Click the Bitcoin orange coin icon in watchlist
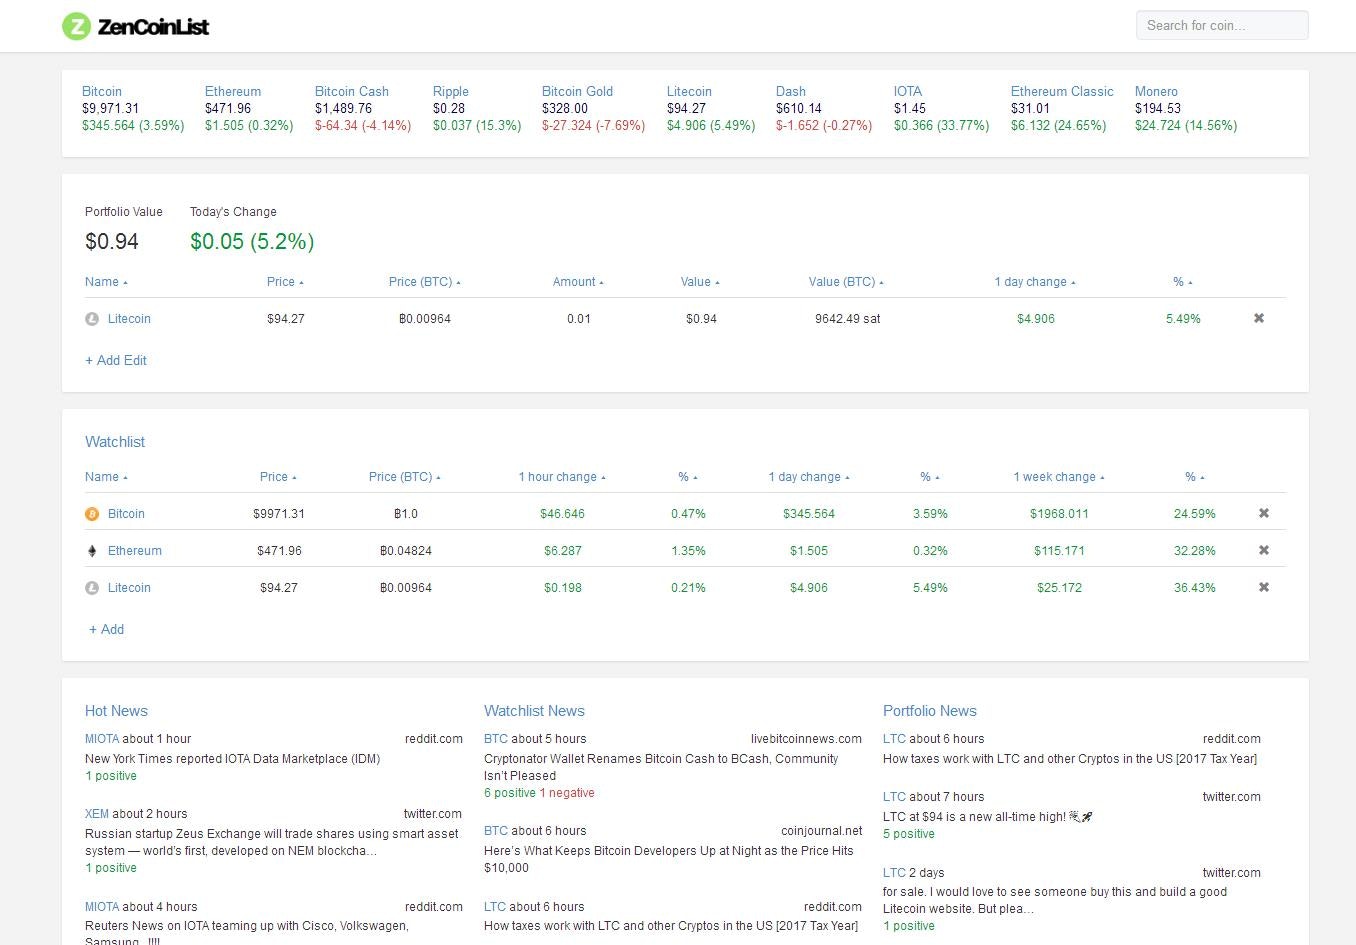Image resolution: width=1356 pixels, height=945 pixels. 92,514
